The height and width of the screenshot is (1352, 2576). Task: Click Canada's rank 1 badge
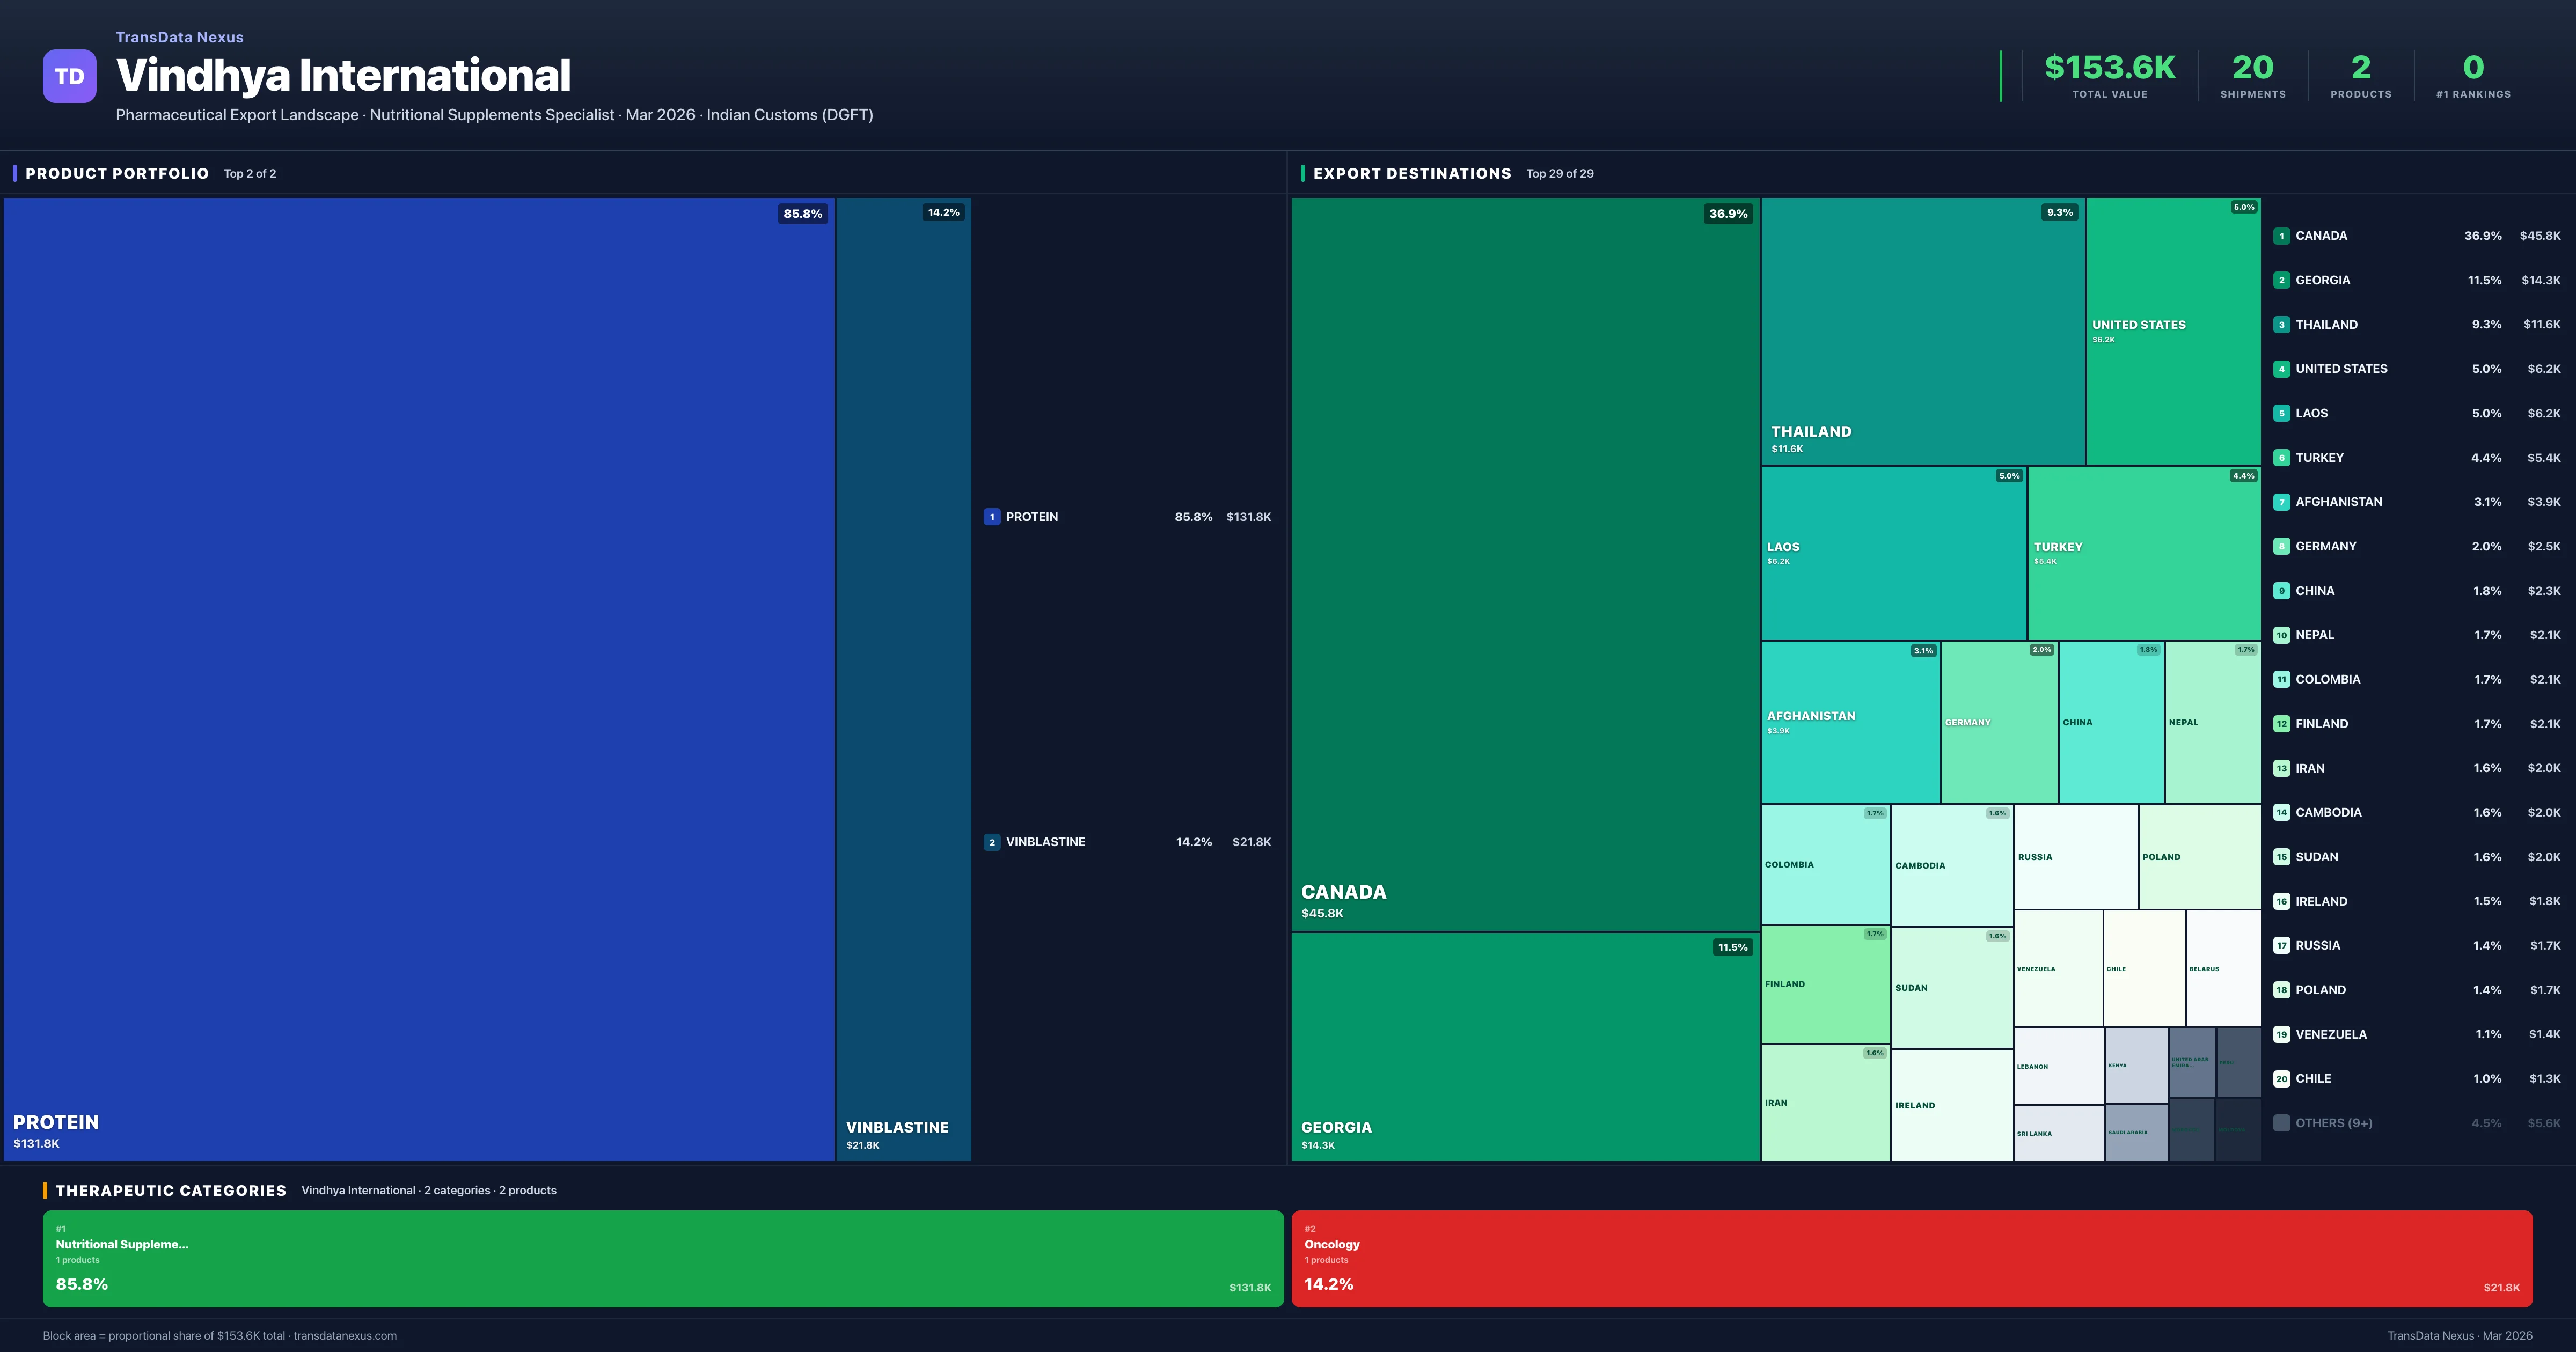[2281, 236]
